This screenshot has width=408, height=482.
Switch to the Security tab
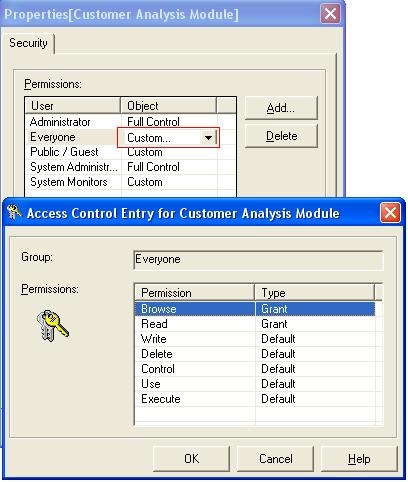[28, 43]
